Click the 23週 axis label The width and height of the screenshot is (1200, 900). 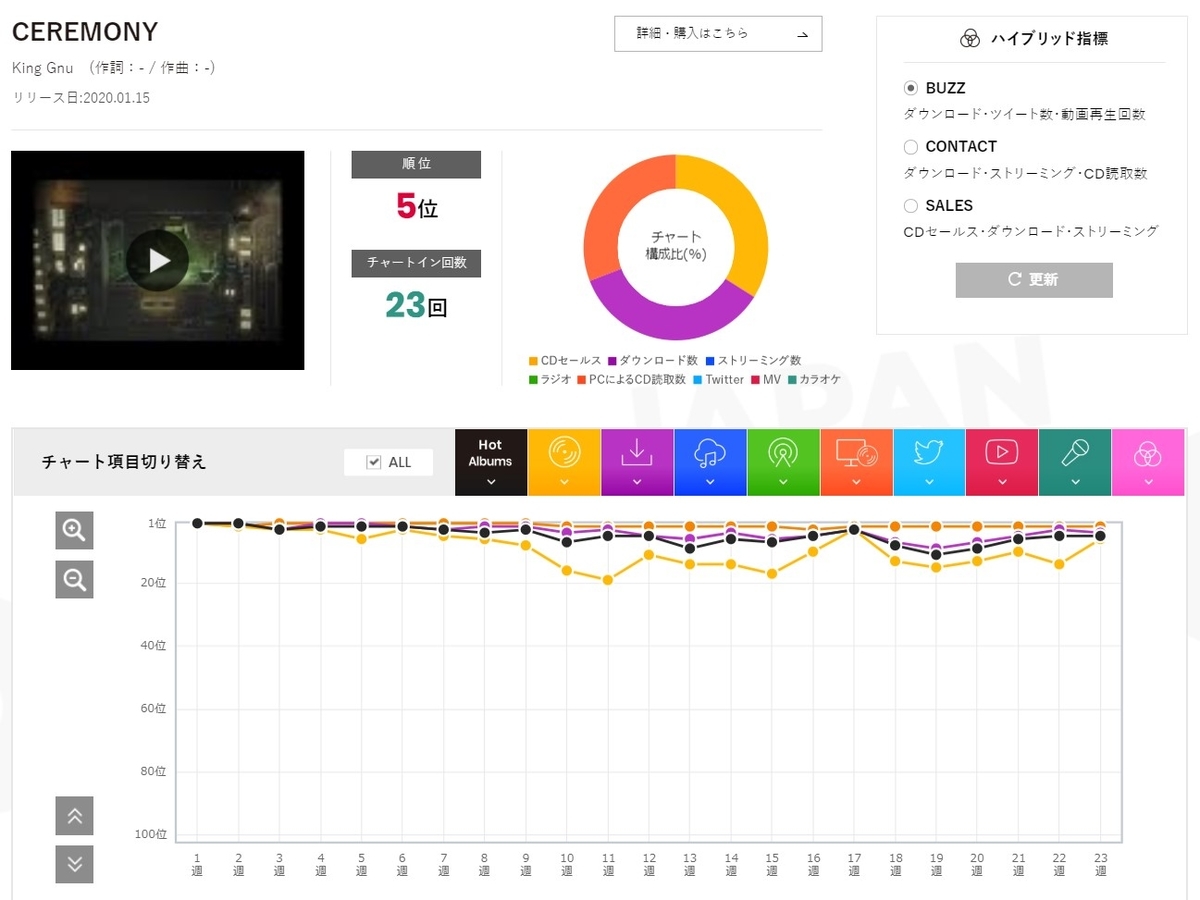(1100, 865)
